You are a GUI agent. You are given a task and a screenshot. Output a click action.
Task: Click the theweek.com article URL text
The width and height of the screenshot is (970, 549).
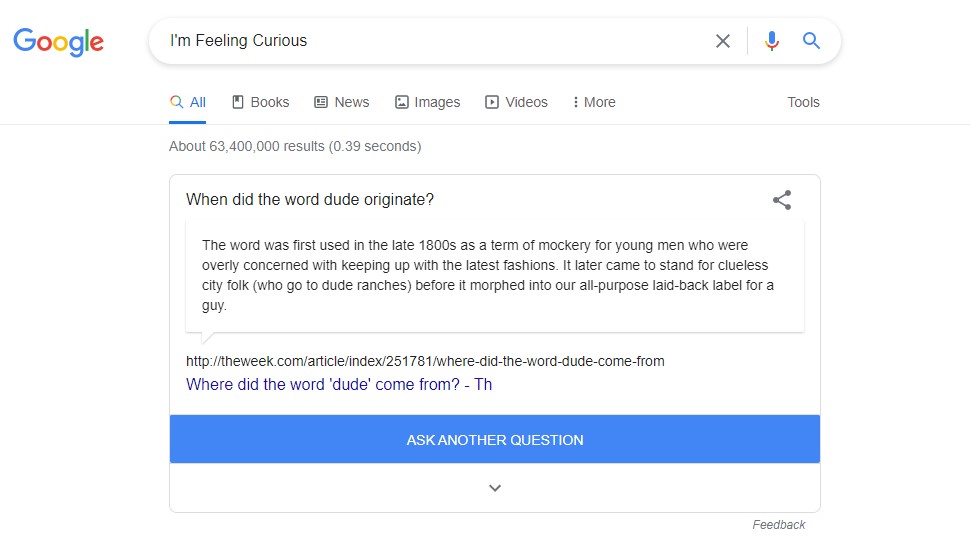pyautogui.click(x=425, y=361)
